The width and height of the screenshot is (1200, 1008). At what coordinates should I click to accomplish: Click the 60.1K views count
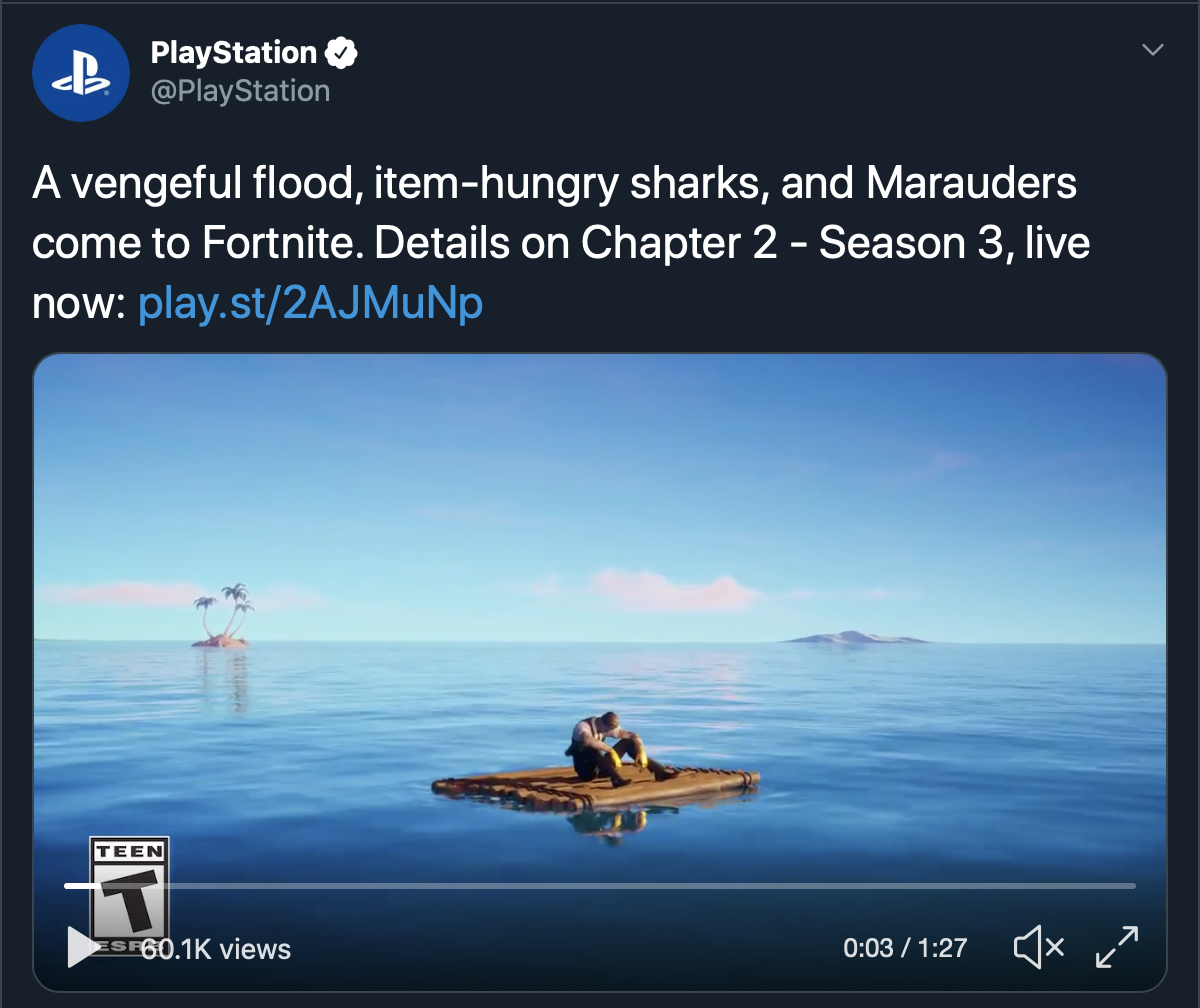(x=217, y=949)
